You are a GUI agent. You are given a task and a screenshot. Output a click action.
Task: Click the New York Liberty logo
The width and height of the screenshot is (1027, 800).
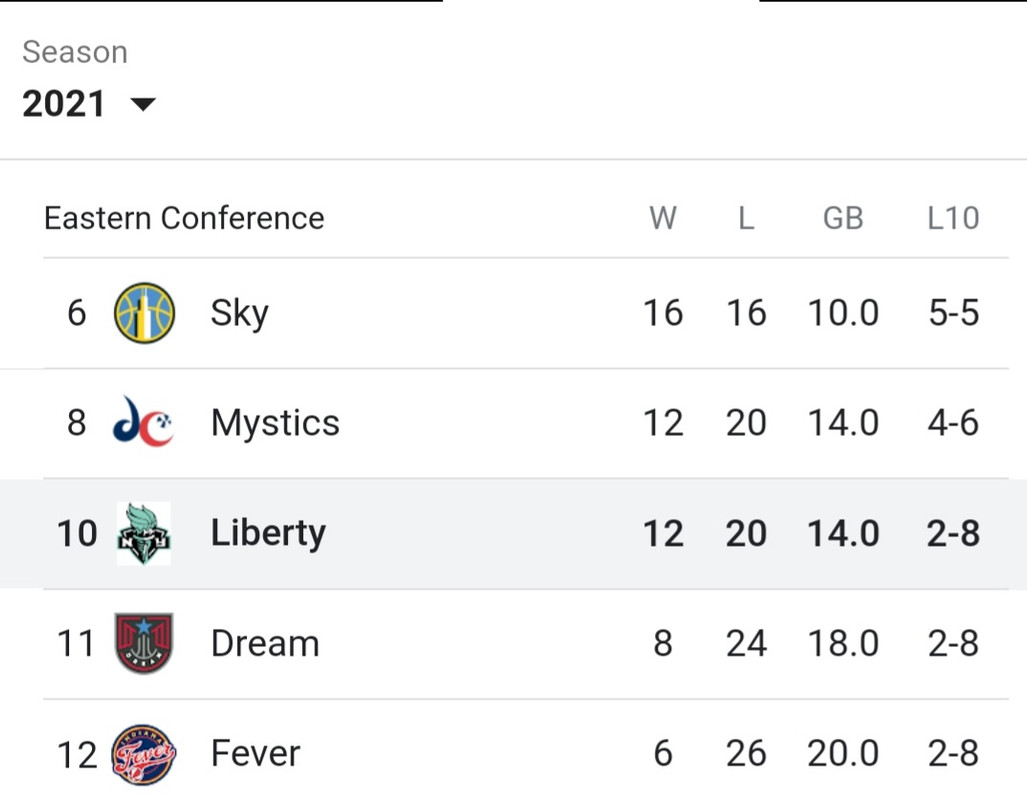(143, 533)
